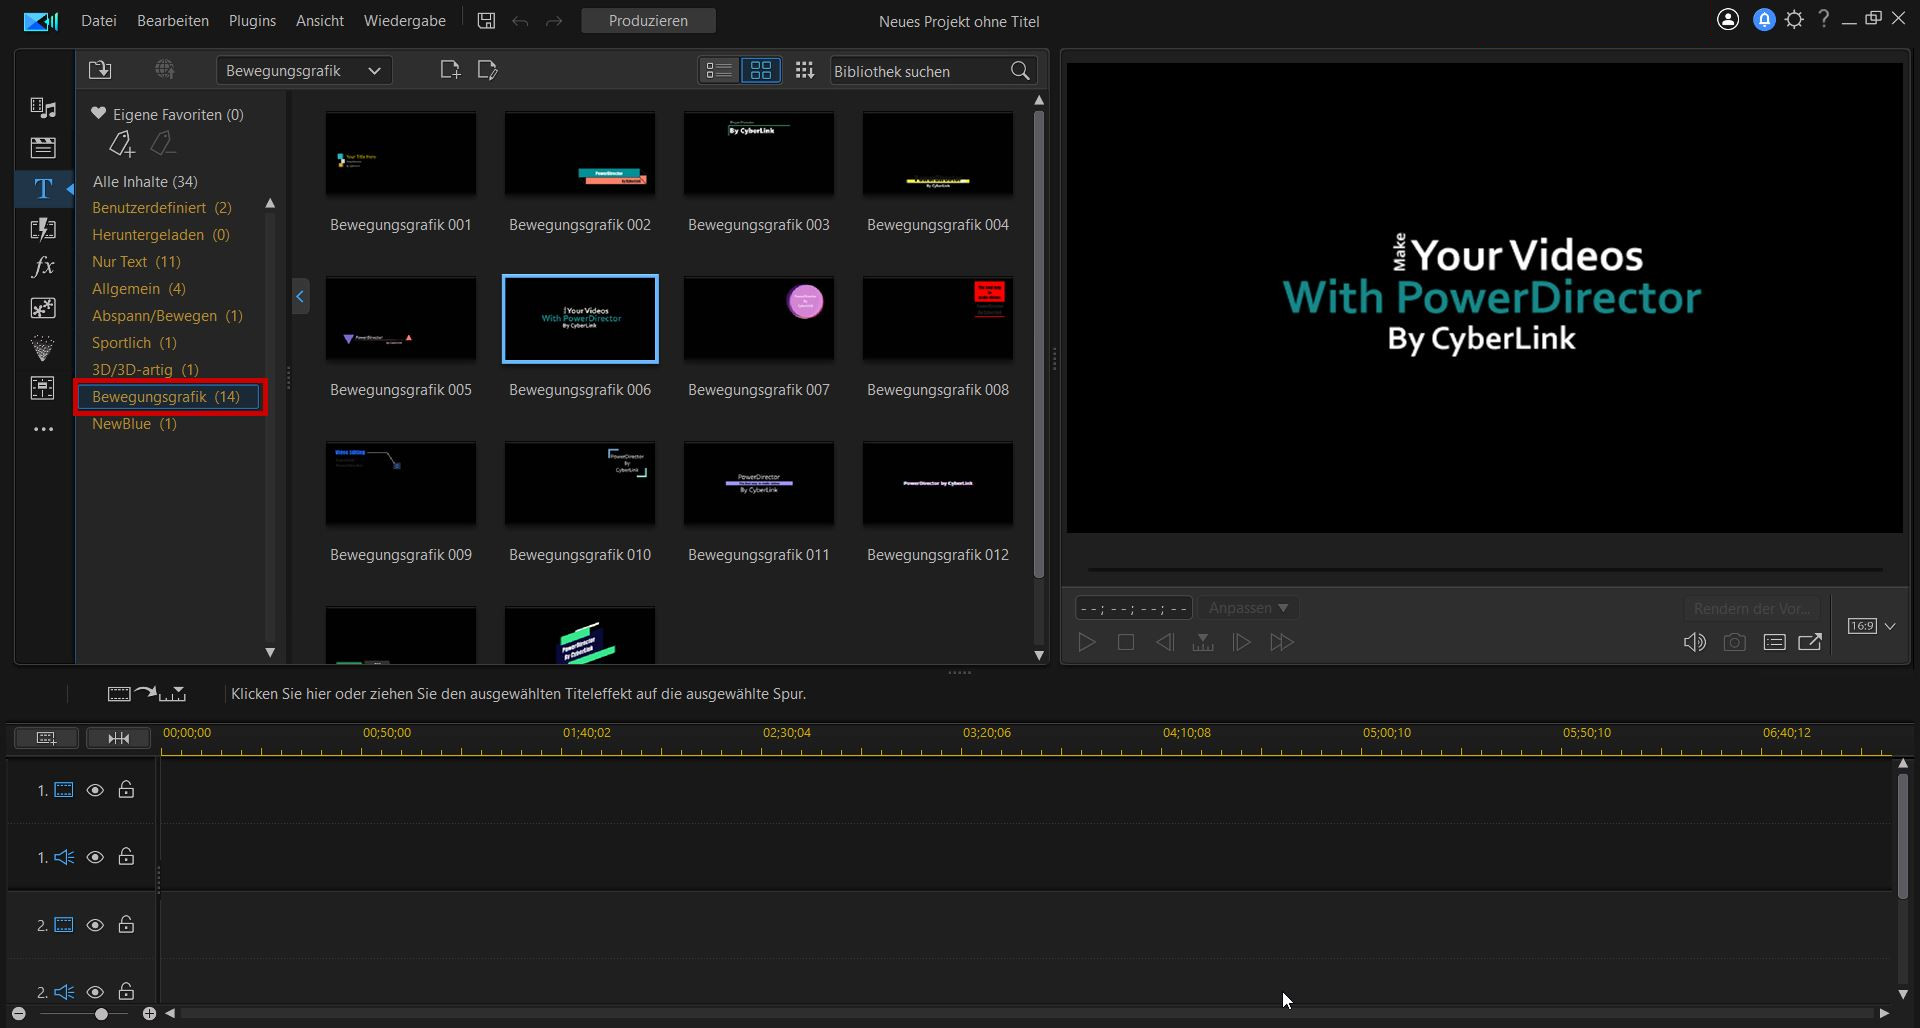
Task: Open the Effects Room fx icon
Action: click(43, 267)
